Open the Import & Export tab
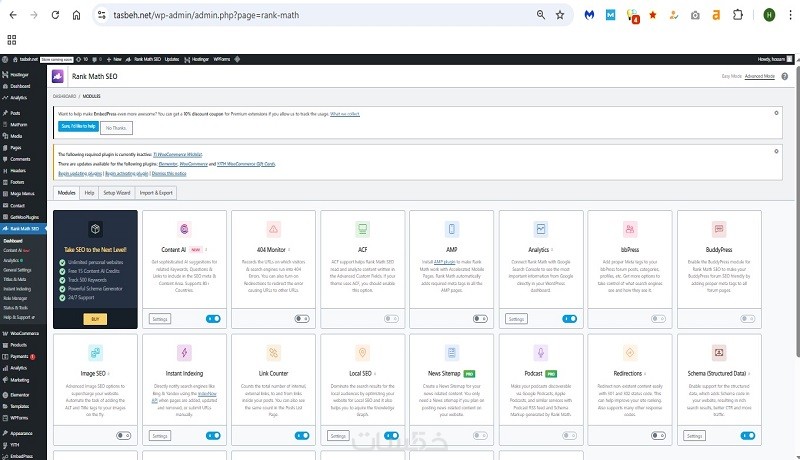800x460 pixels. click(156, 193)
